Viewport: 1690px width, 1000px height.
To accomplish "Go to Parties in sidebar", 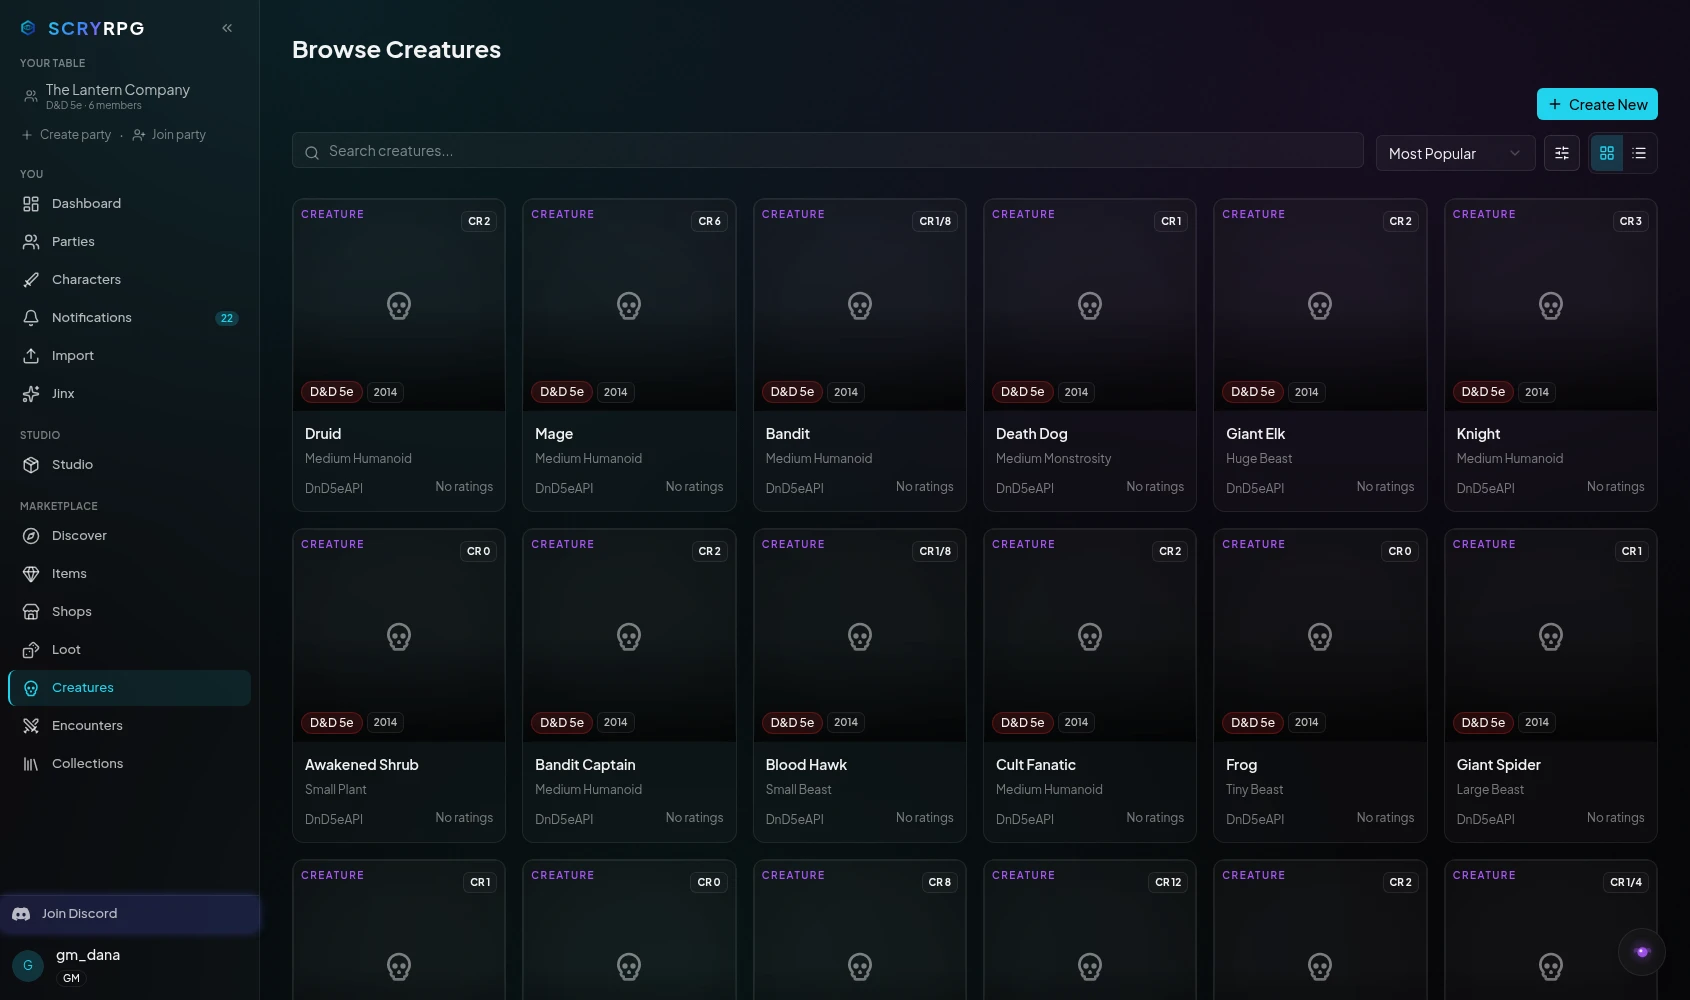I will pos(130,242).
